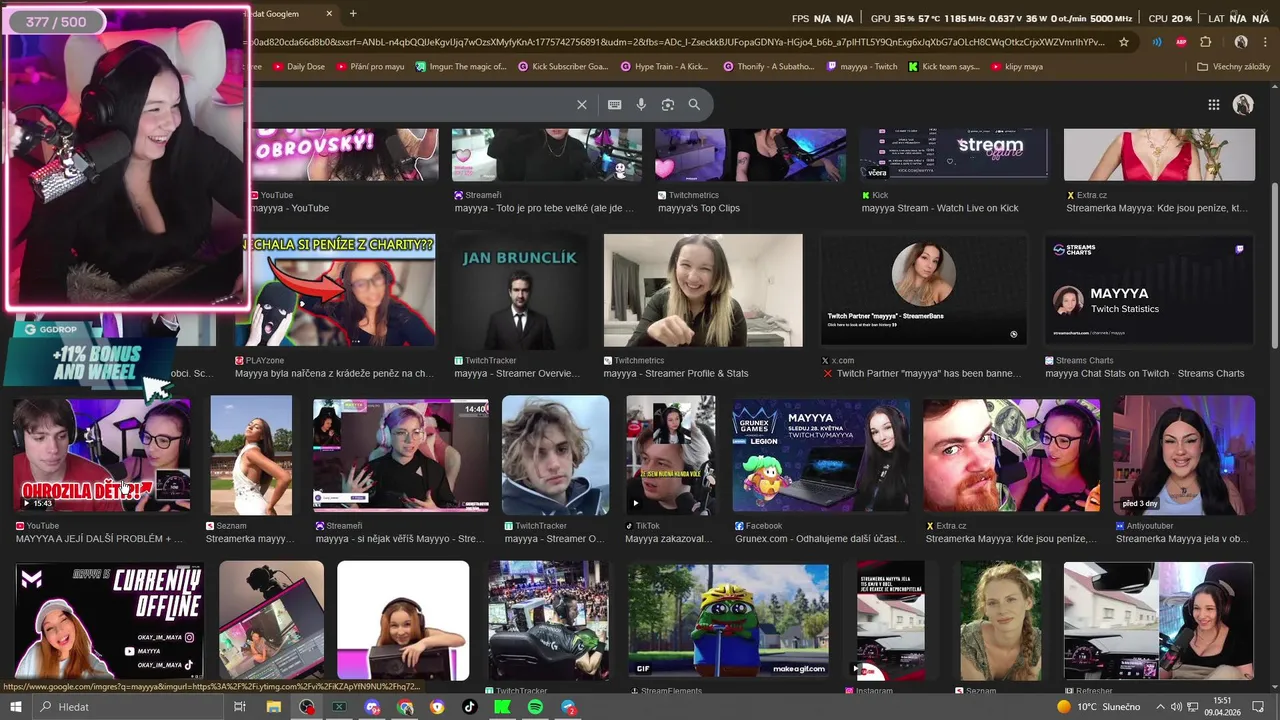
Task: Open Kick app from the taskbar
Action: [x=502, y=707]
